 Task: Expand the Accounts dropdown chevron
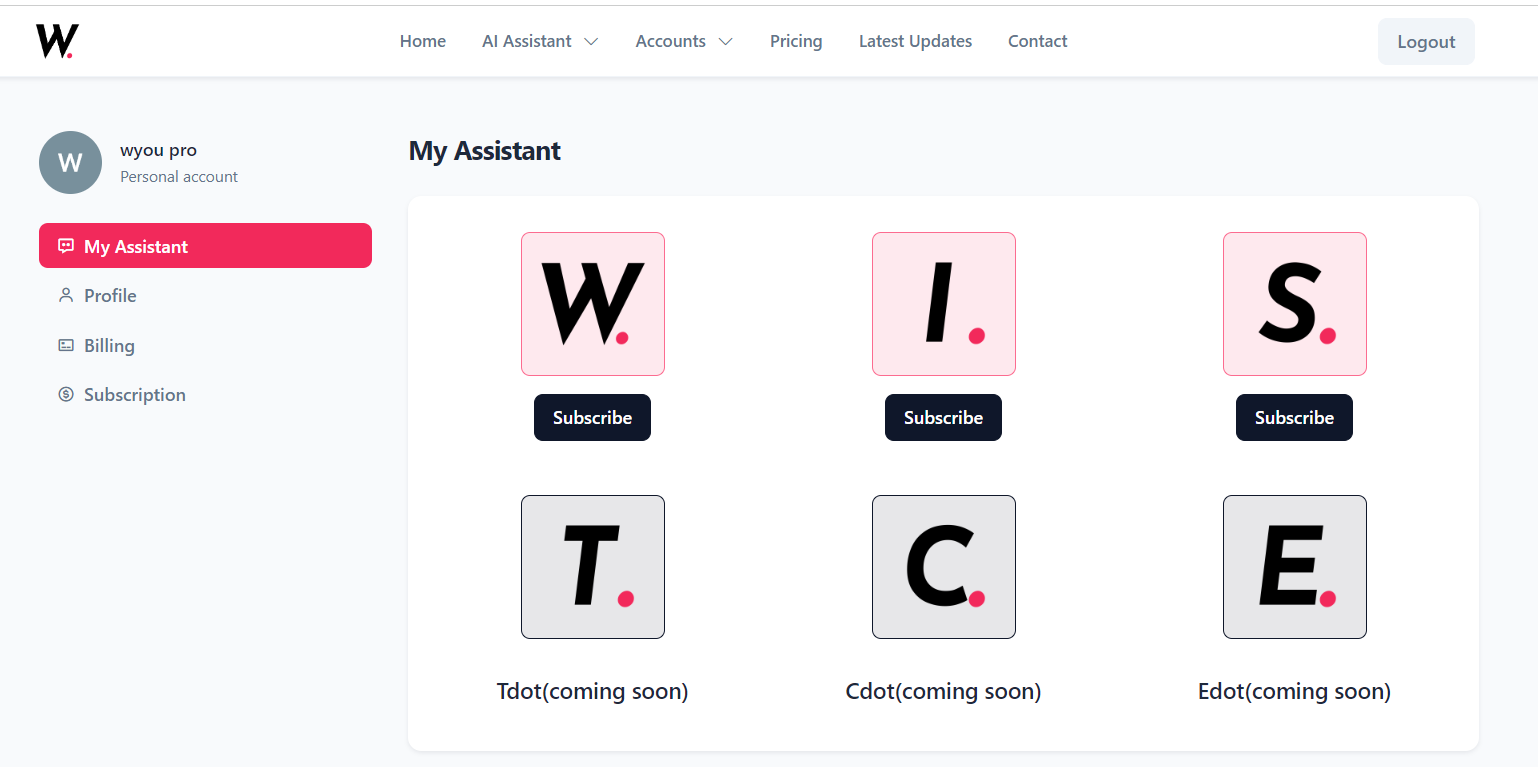[x=726, y=41]
